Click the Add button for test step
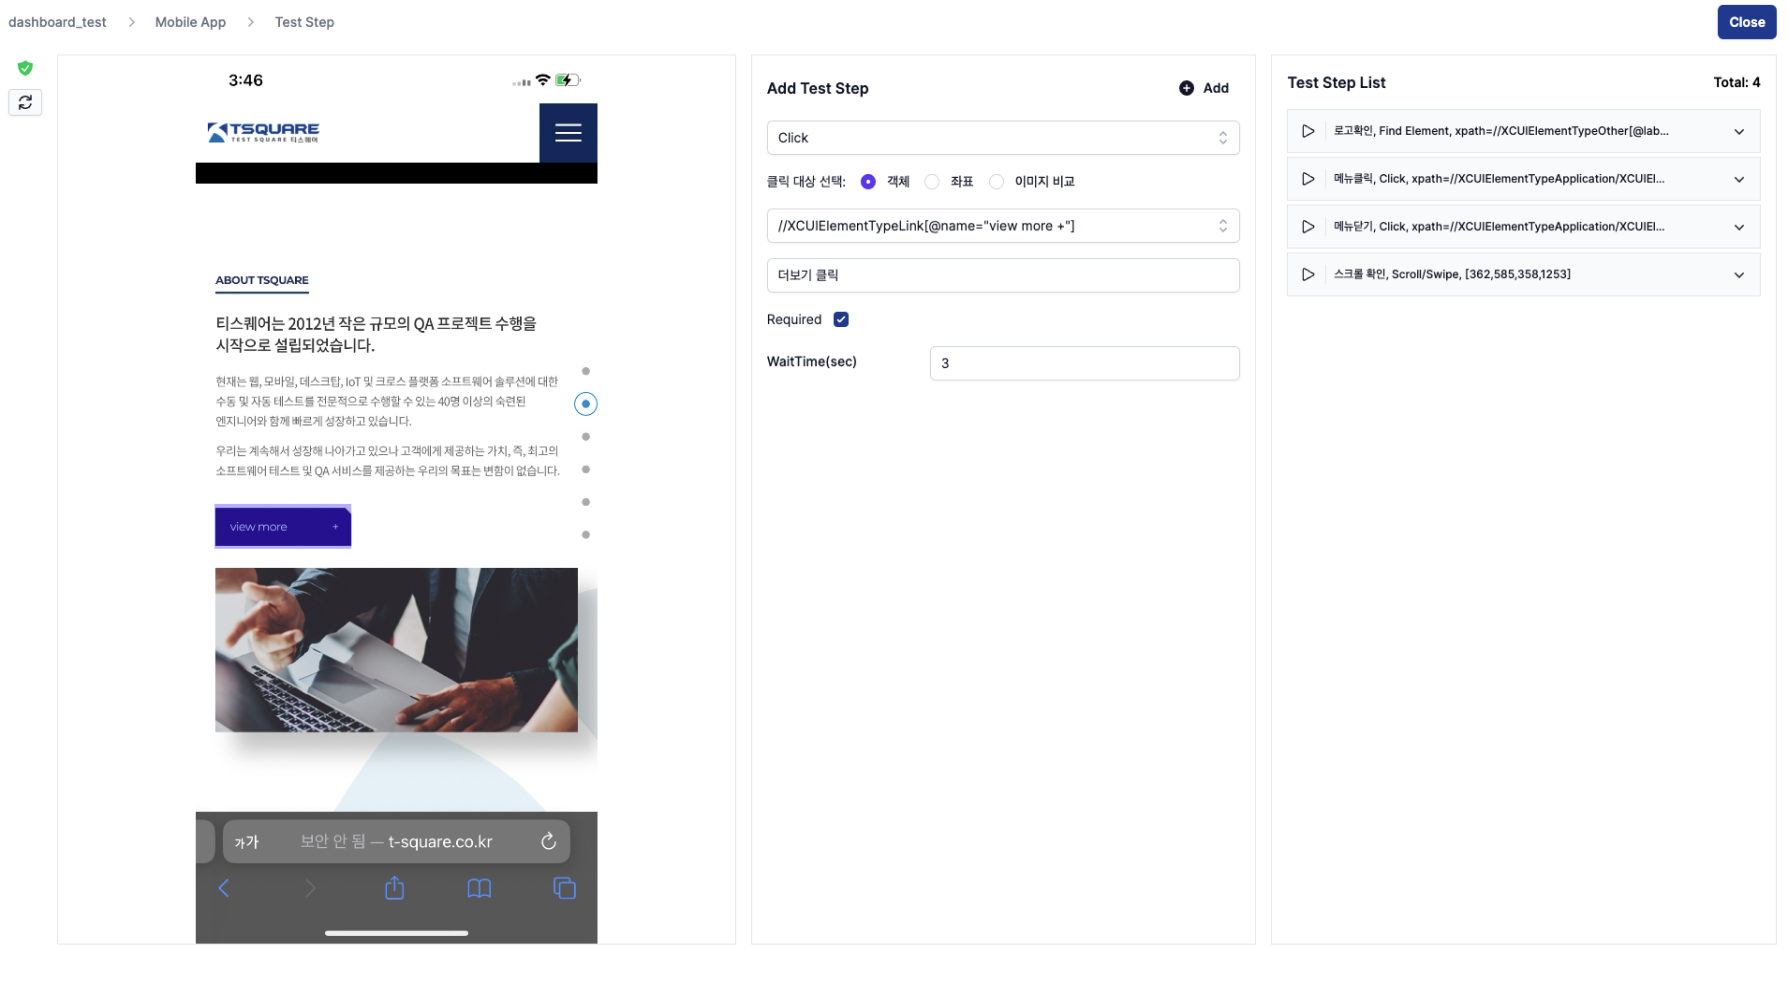This screenshot has height=988, width=1788. (x=1204, y=88)
